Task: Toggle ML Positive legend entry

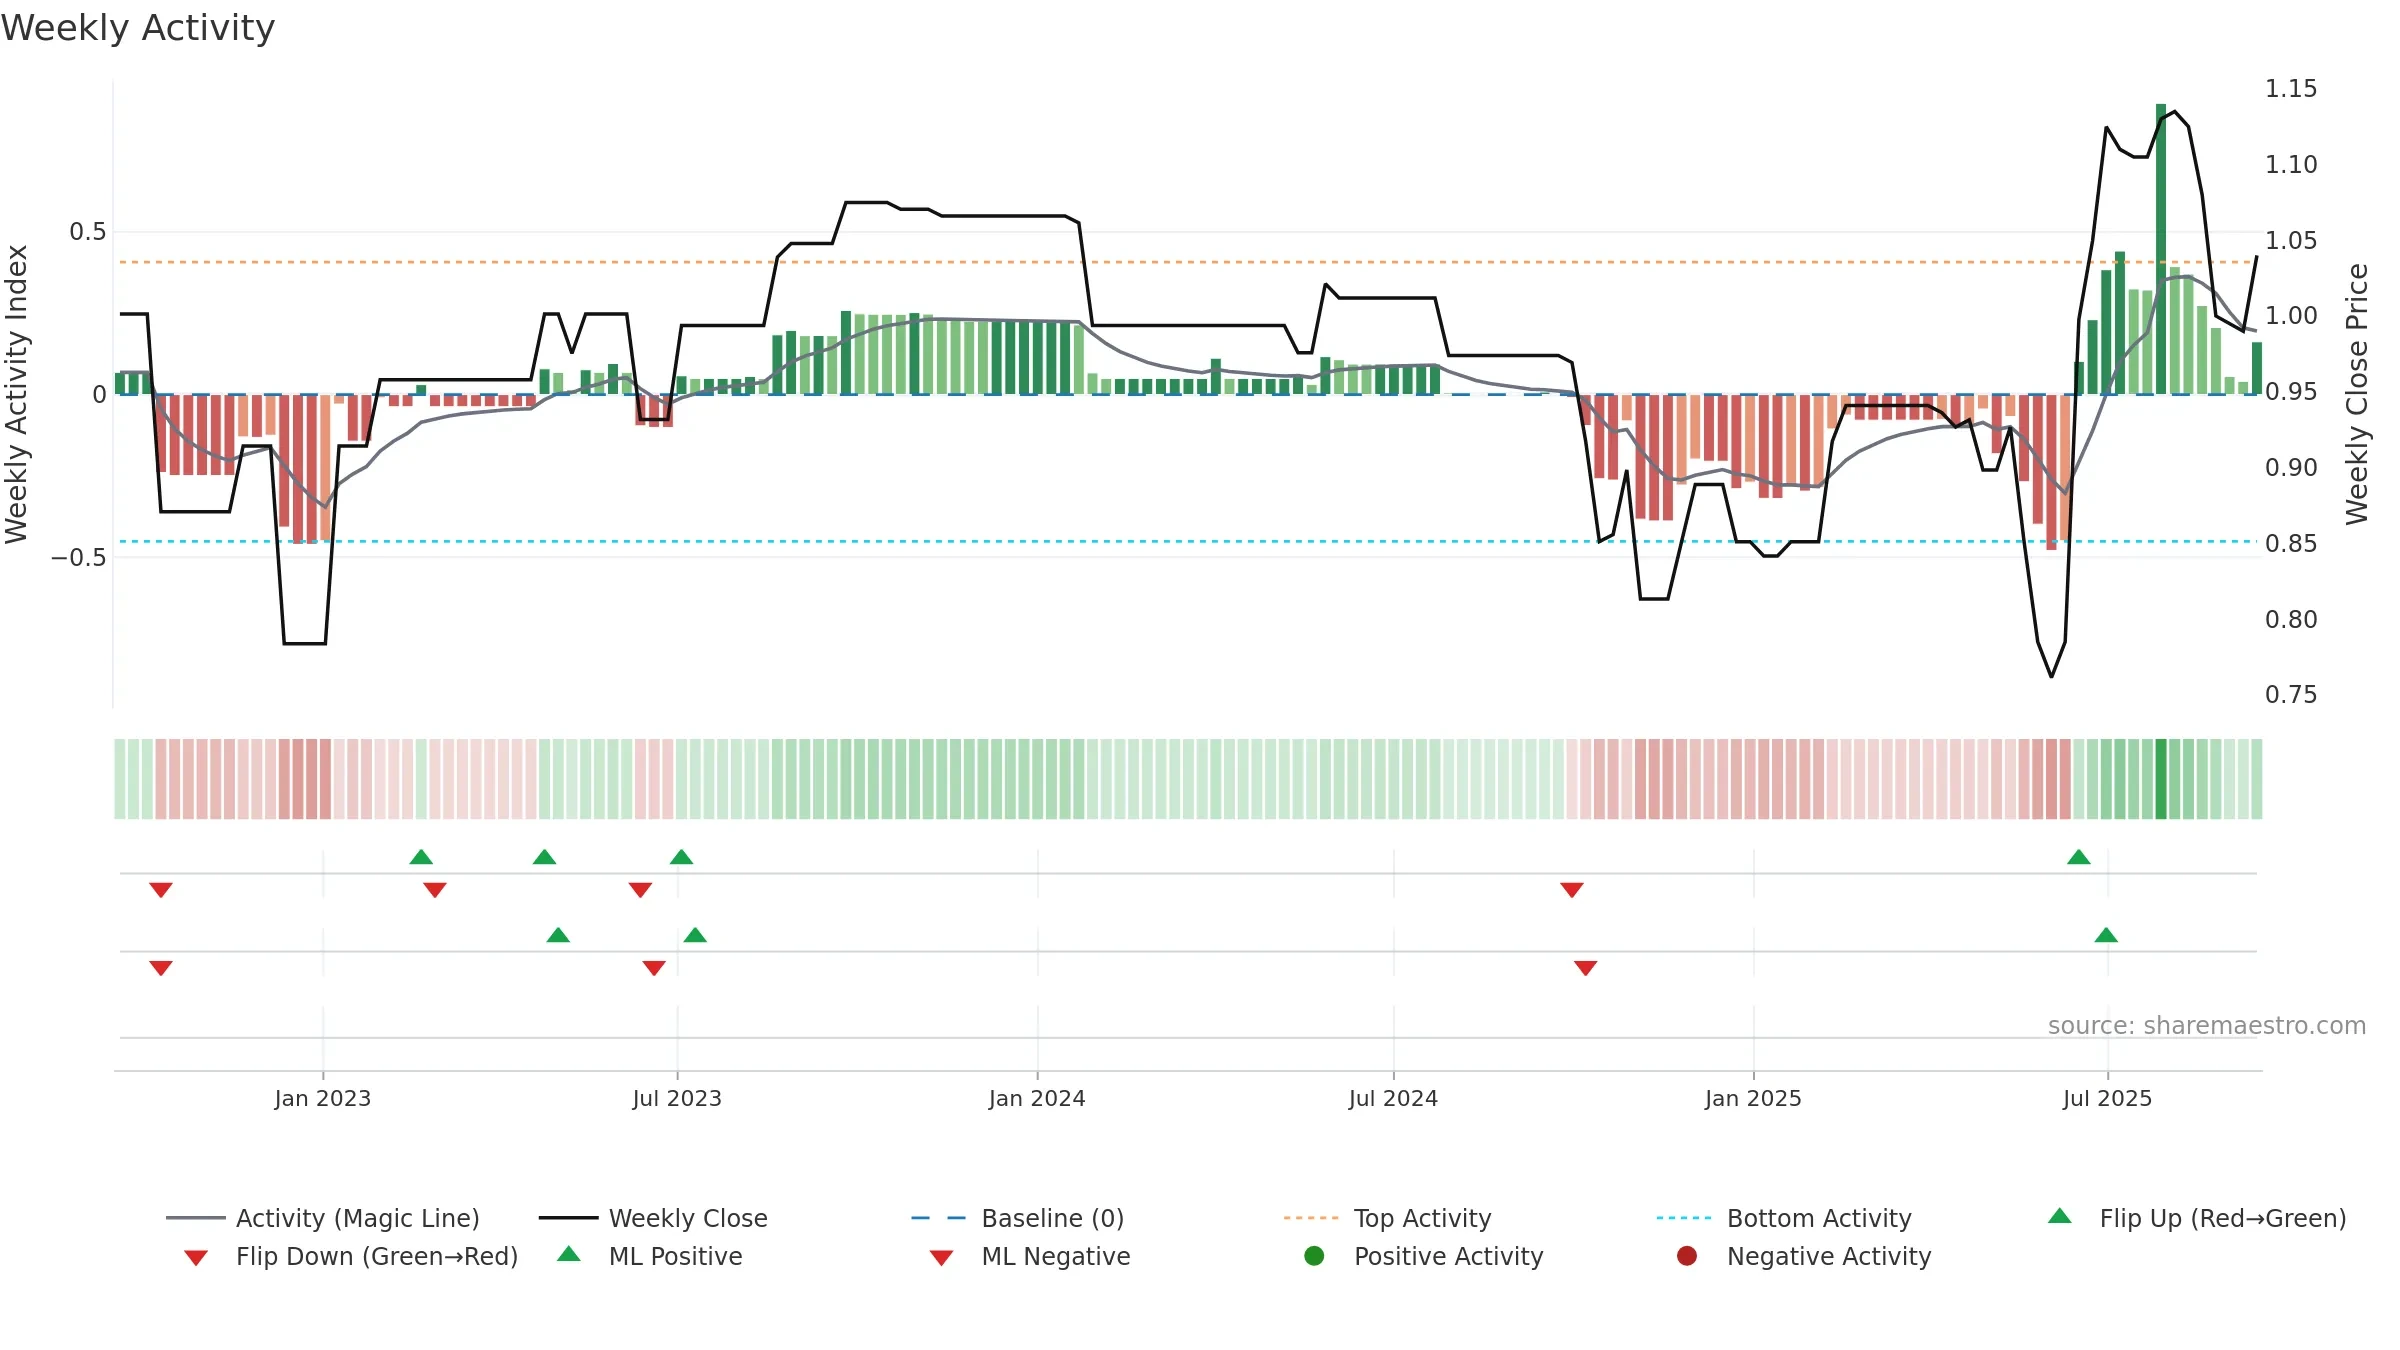Action: pos(650,1256)
